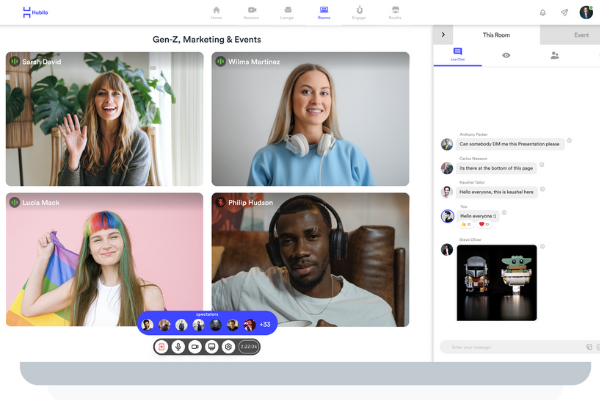Image resolution: width=600 pixels, height=400 pixels.
Task: Click the second spectator avatar
Action: click(x=164, y=325)
